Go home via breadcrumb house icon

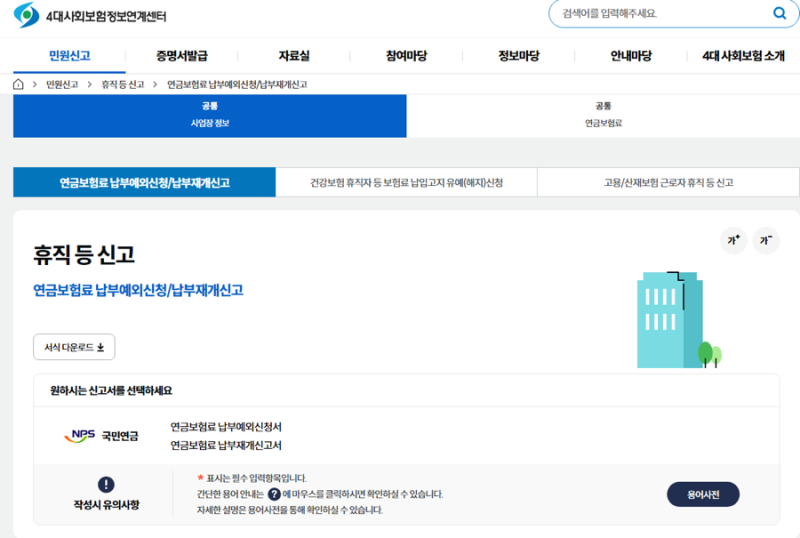click(18, 84)
